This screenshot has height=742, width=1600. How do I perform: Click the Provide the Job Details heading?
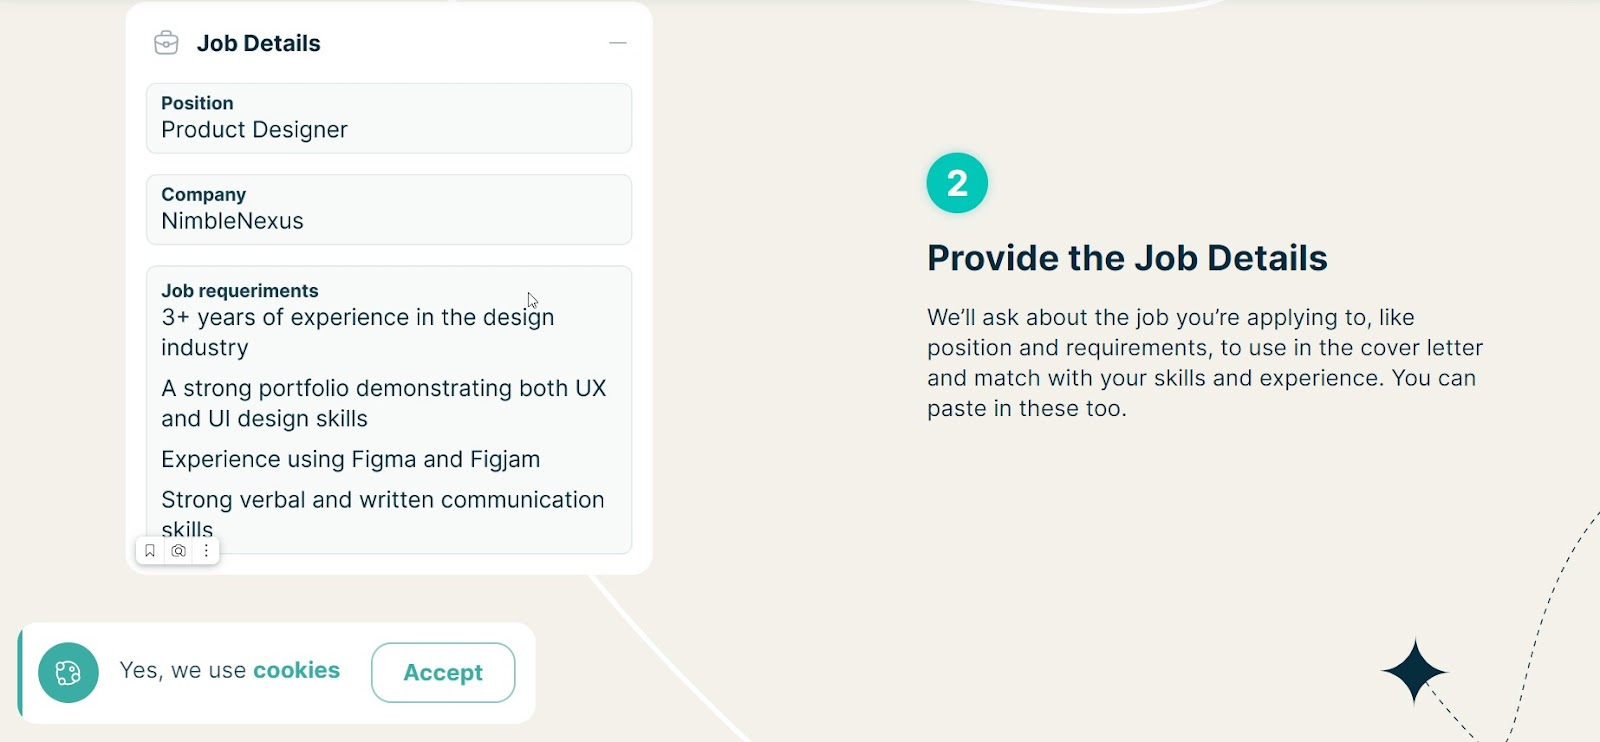[1127, 258]
